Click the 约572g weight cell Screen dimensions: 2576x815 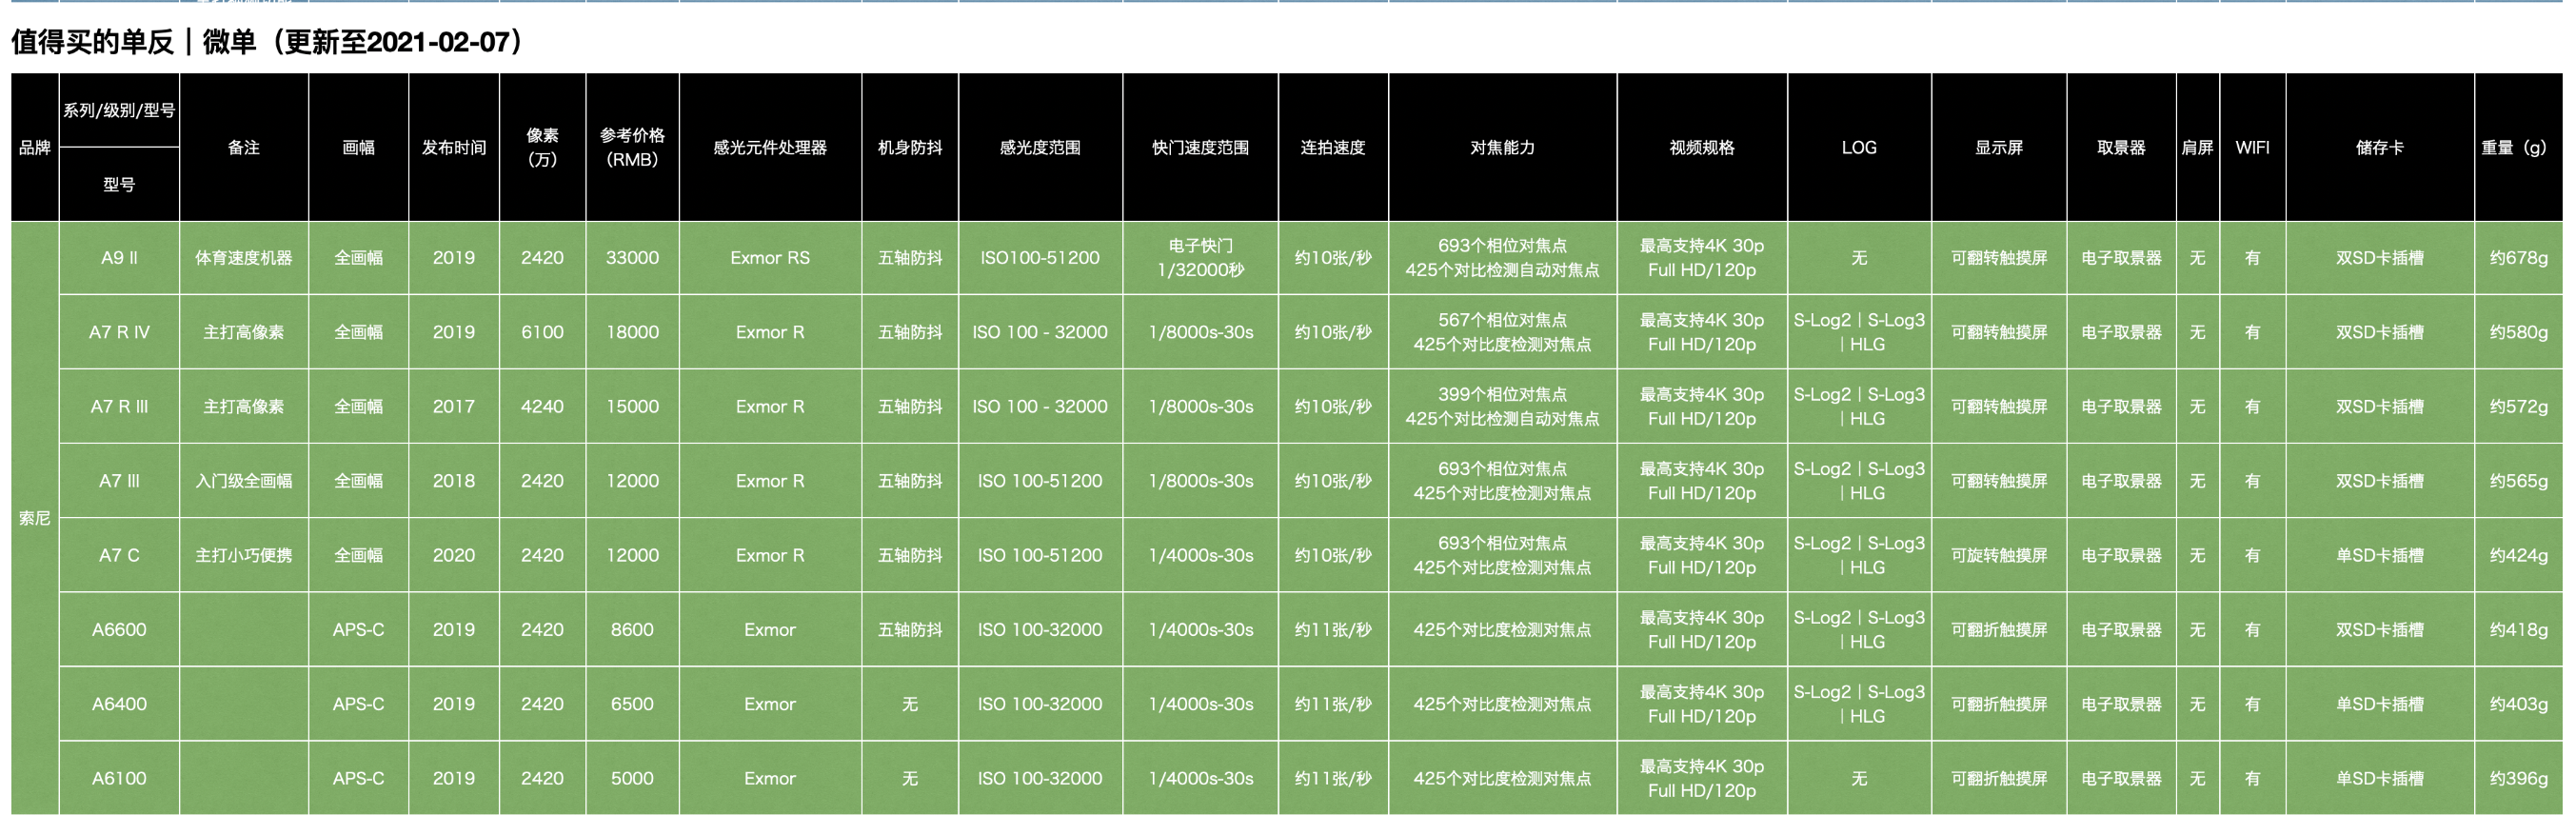tap(2518, 406)
